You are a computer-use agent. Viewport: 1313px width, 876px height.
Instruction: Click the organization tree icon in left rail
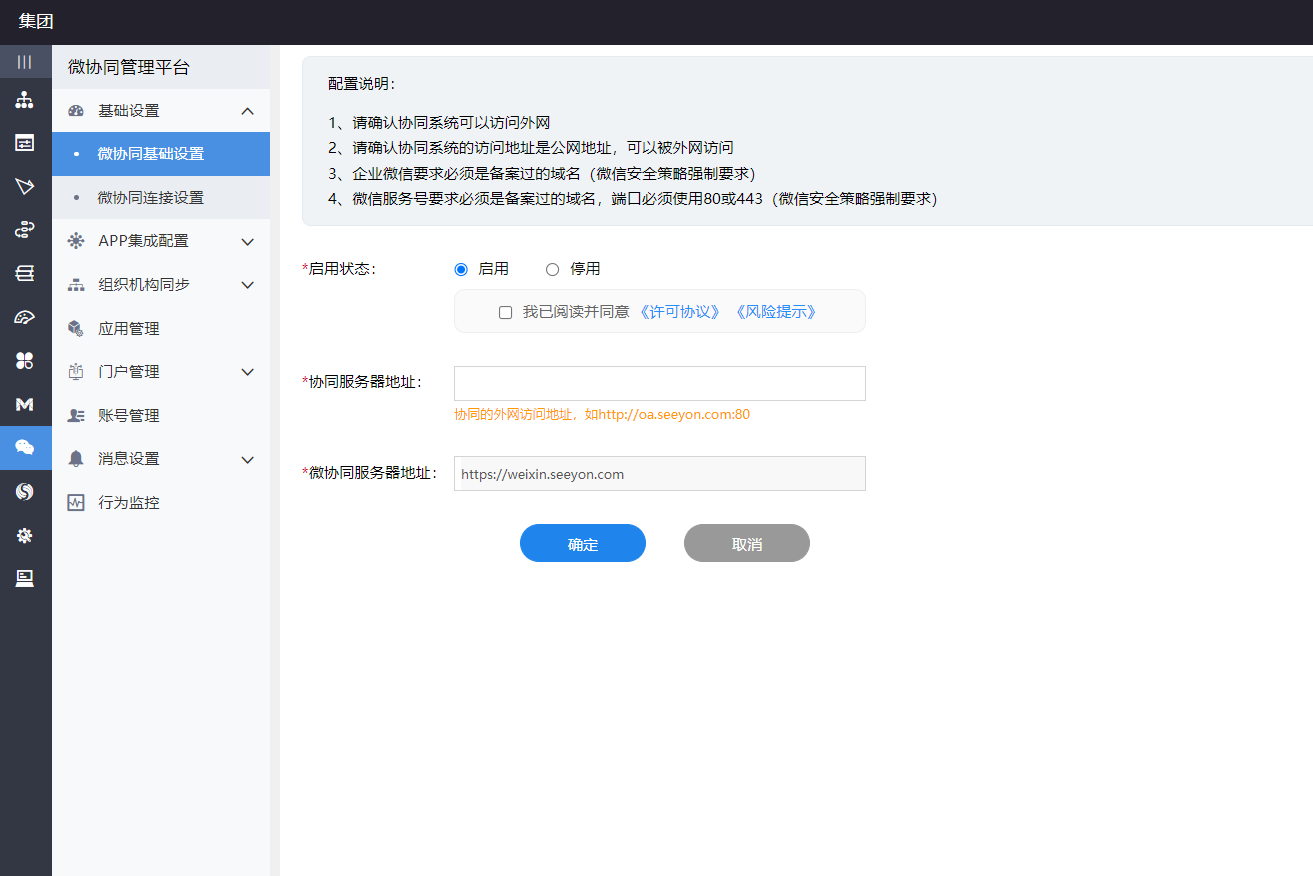[x=25, y=100]
